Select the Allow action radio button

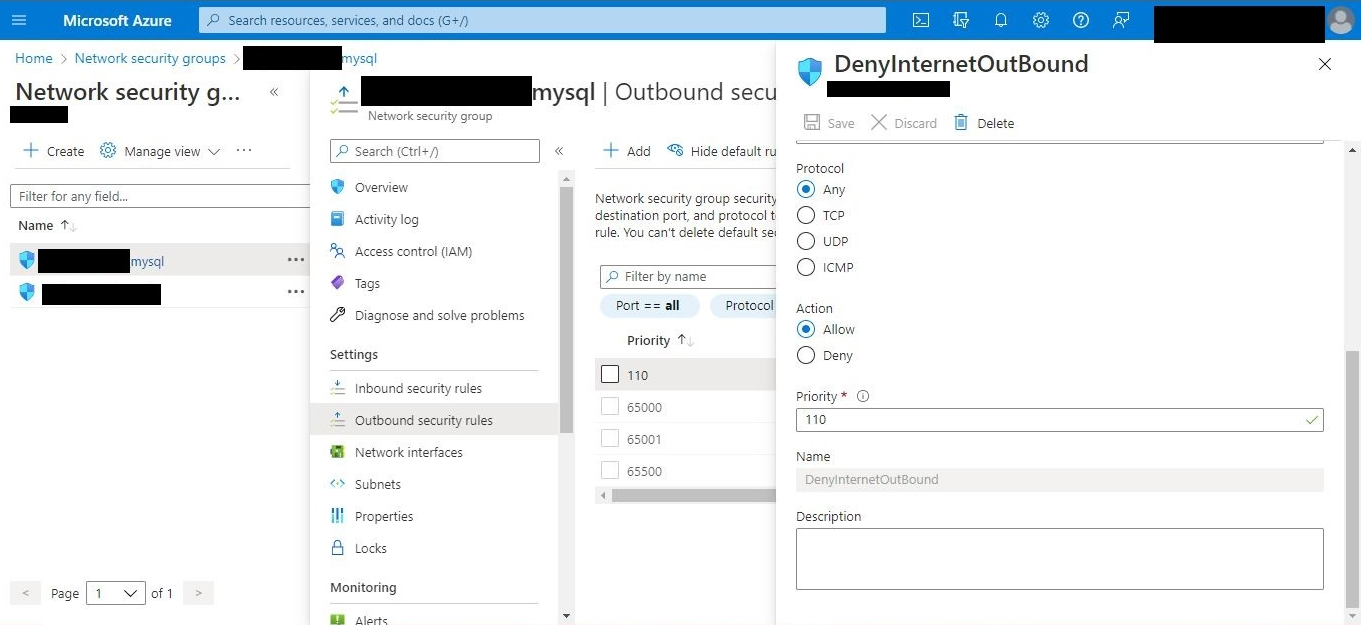(x=806, y=329)
